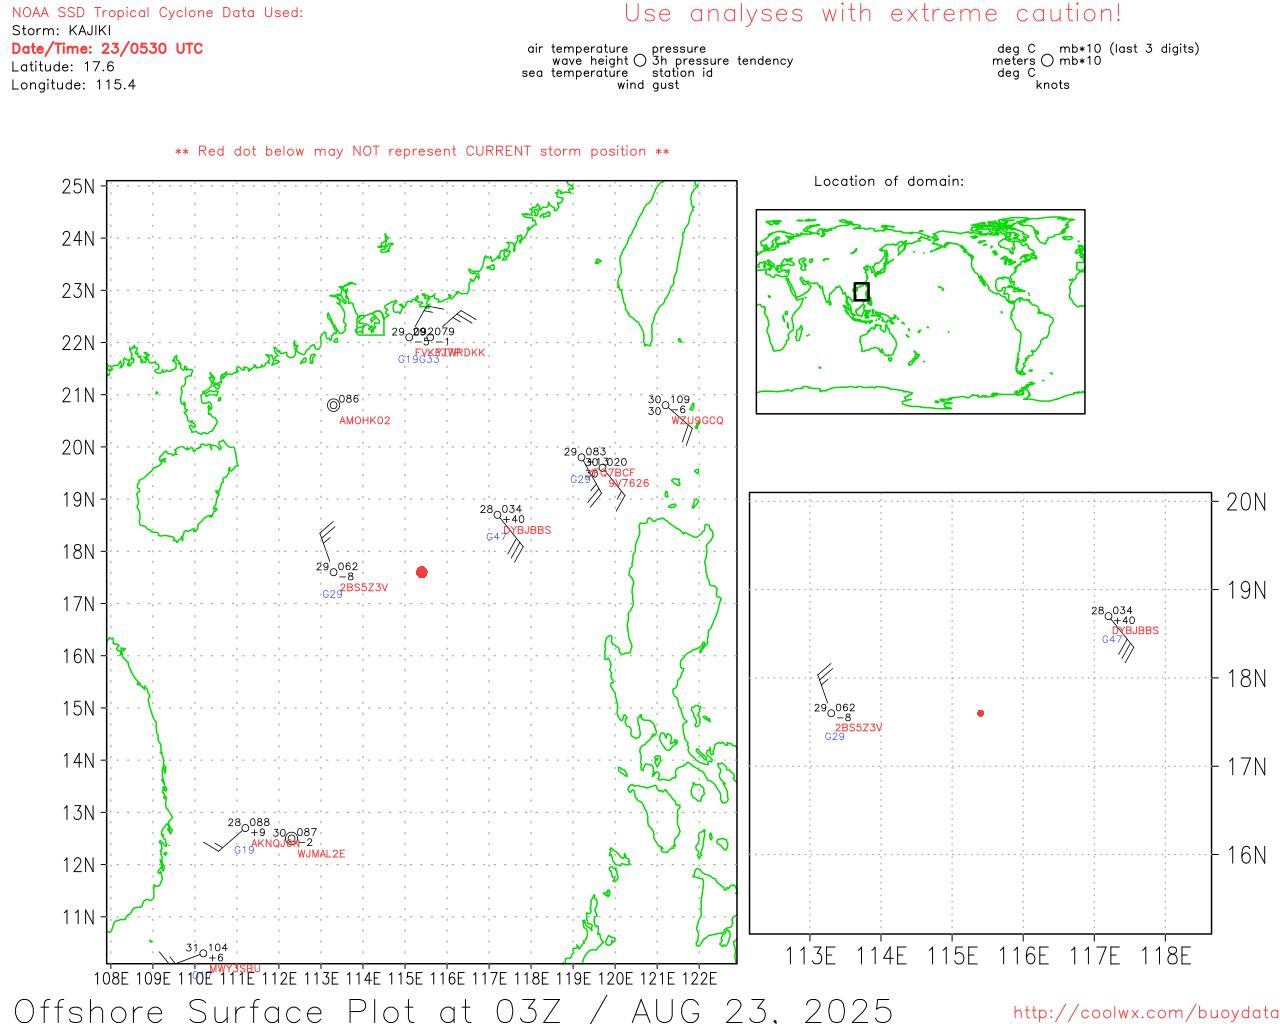Click the wind barb below station WZU9GCQ
Viewport: 1280px width, 1024px height.
(x=682, y=425)
